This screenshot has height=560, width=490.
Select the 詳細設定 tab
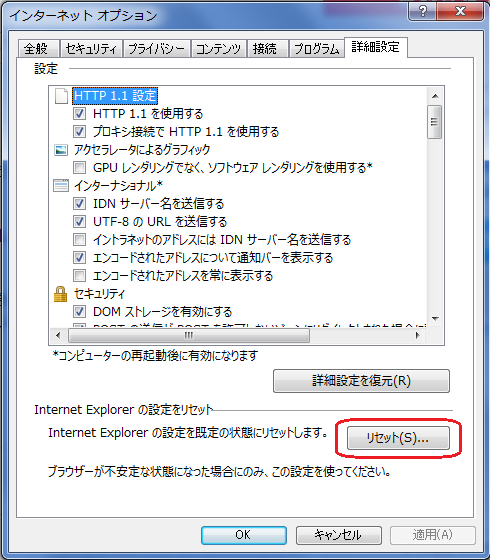click(x=376, y=47)
